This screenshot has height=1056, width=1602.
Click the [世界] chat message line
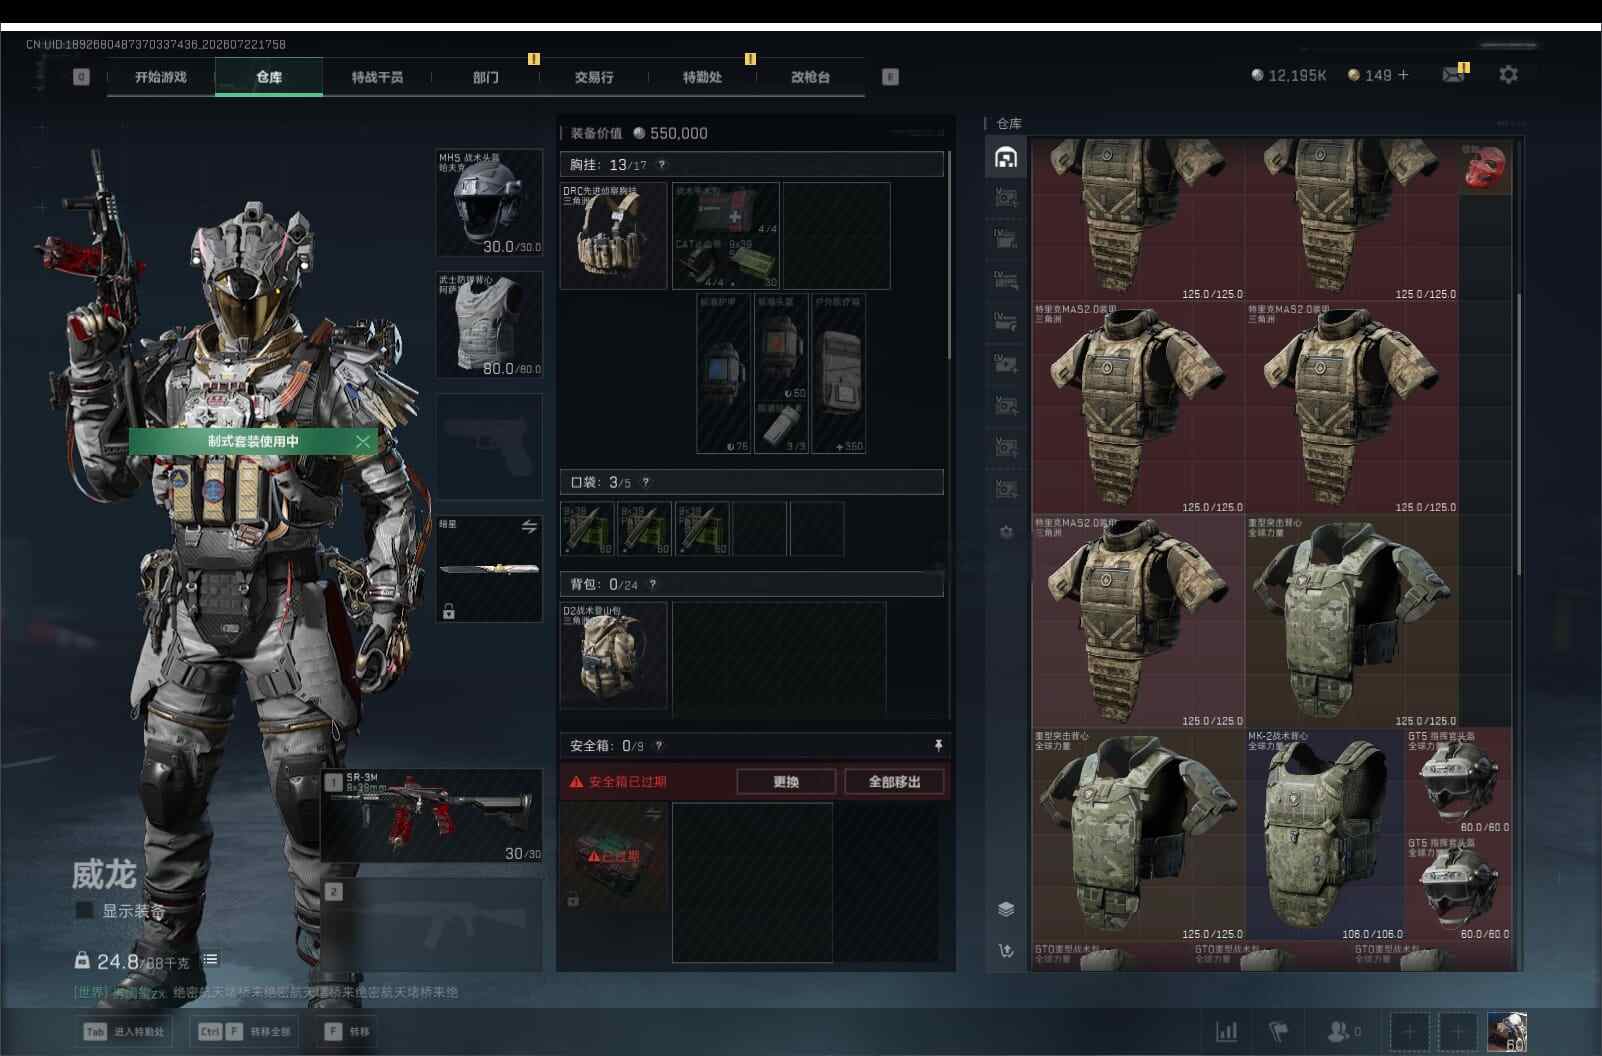[x=266, y=993]
